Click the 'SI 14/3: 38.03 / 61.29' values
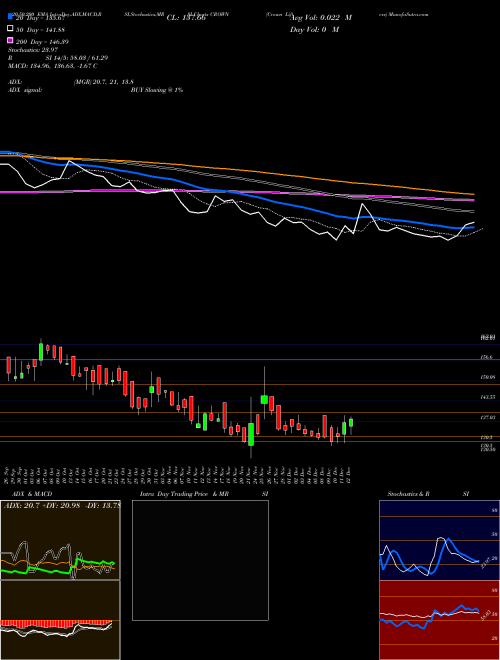Screen dimensions: 500x660 [77, 58]
